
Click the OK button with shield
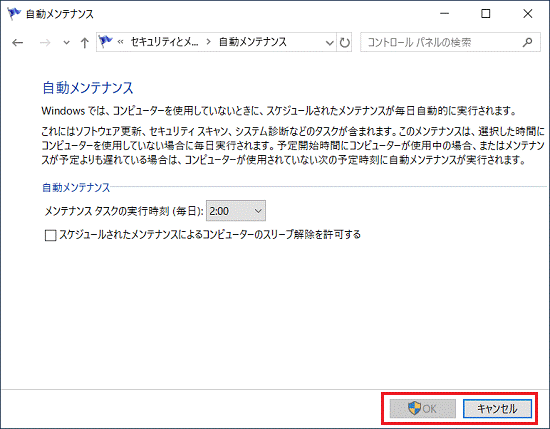pos(423,408)
